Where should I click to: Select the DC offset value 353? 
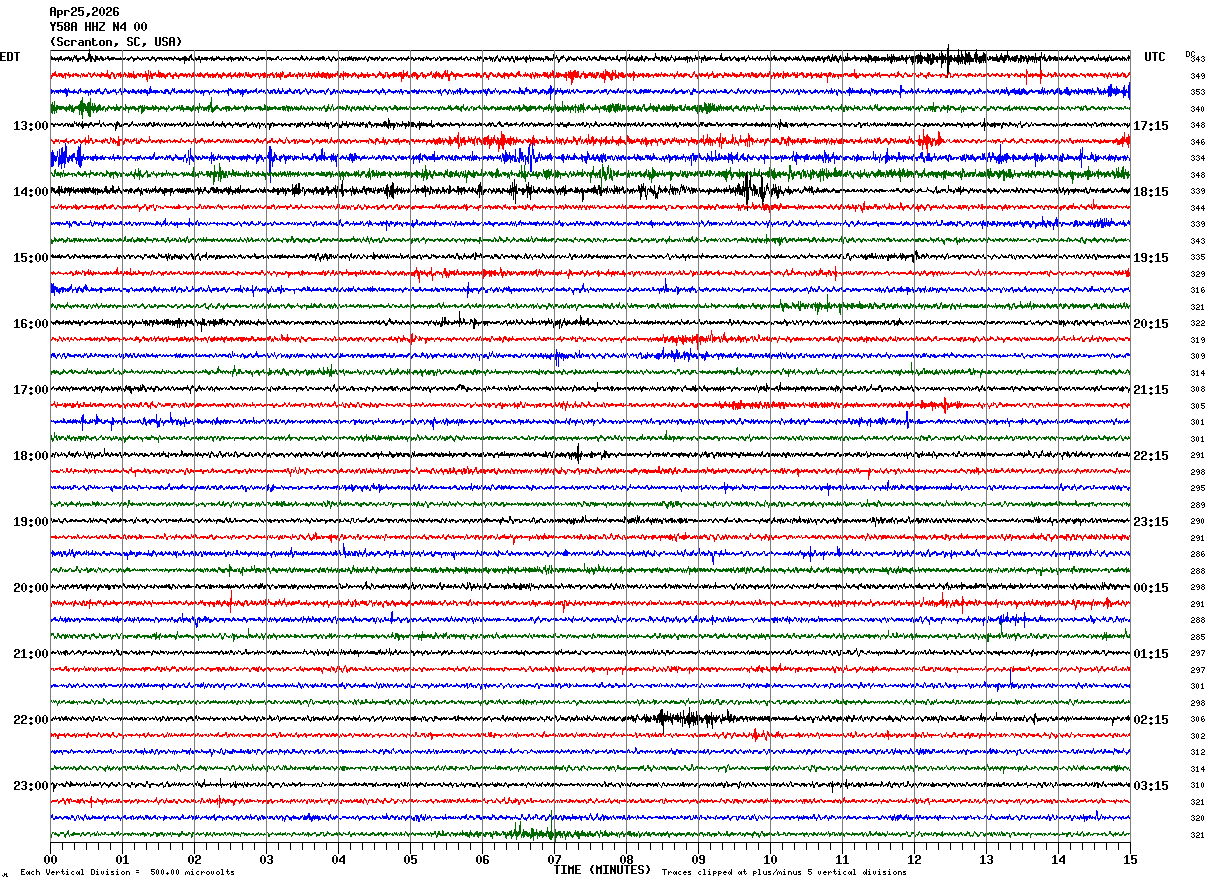1197,92
